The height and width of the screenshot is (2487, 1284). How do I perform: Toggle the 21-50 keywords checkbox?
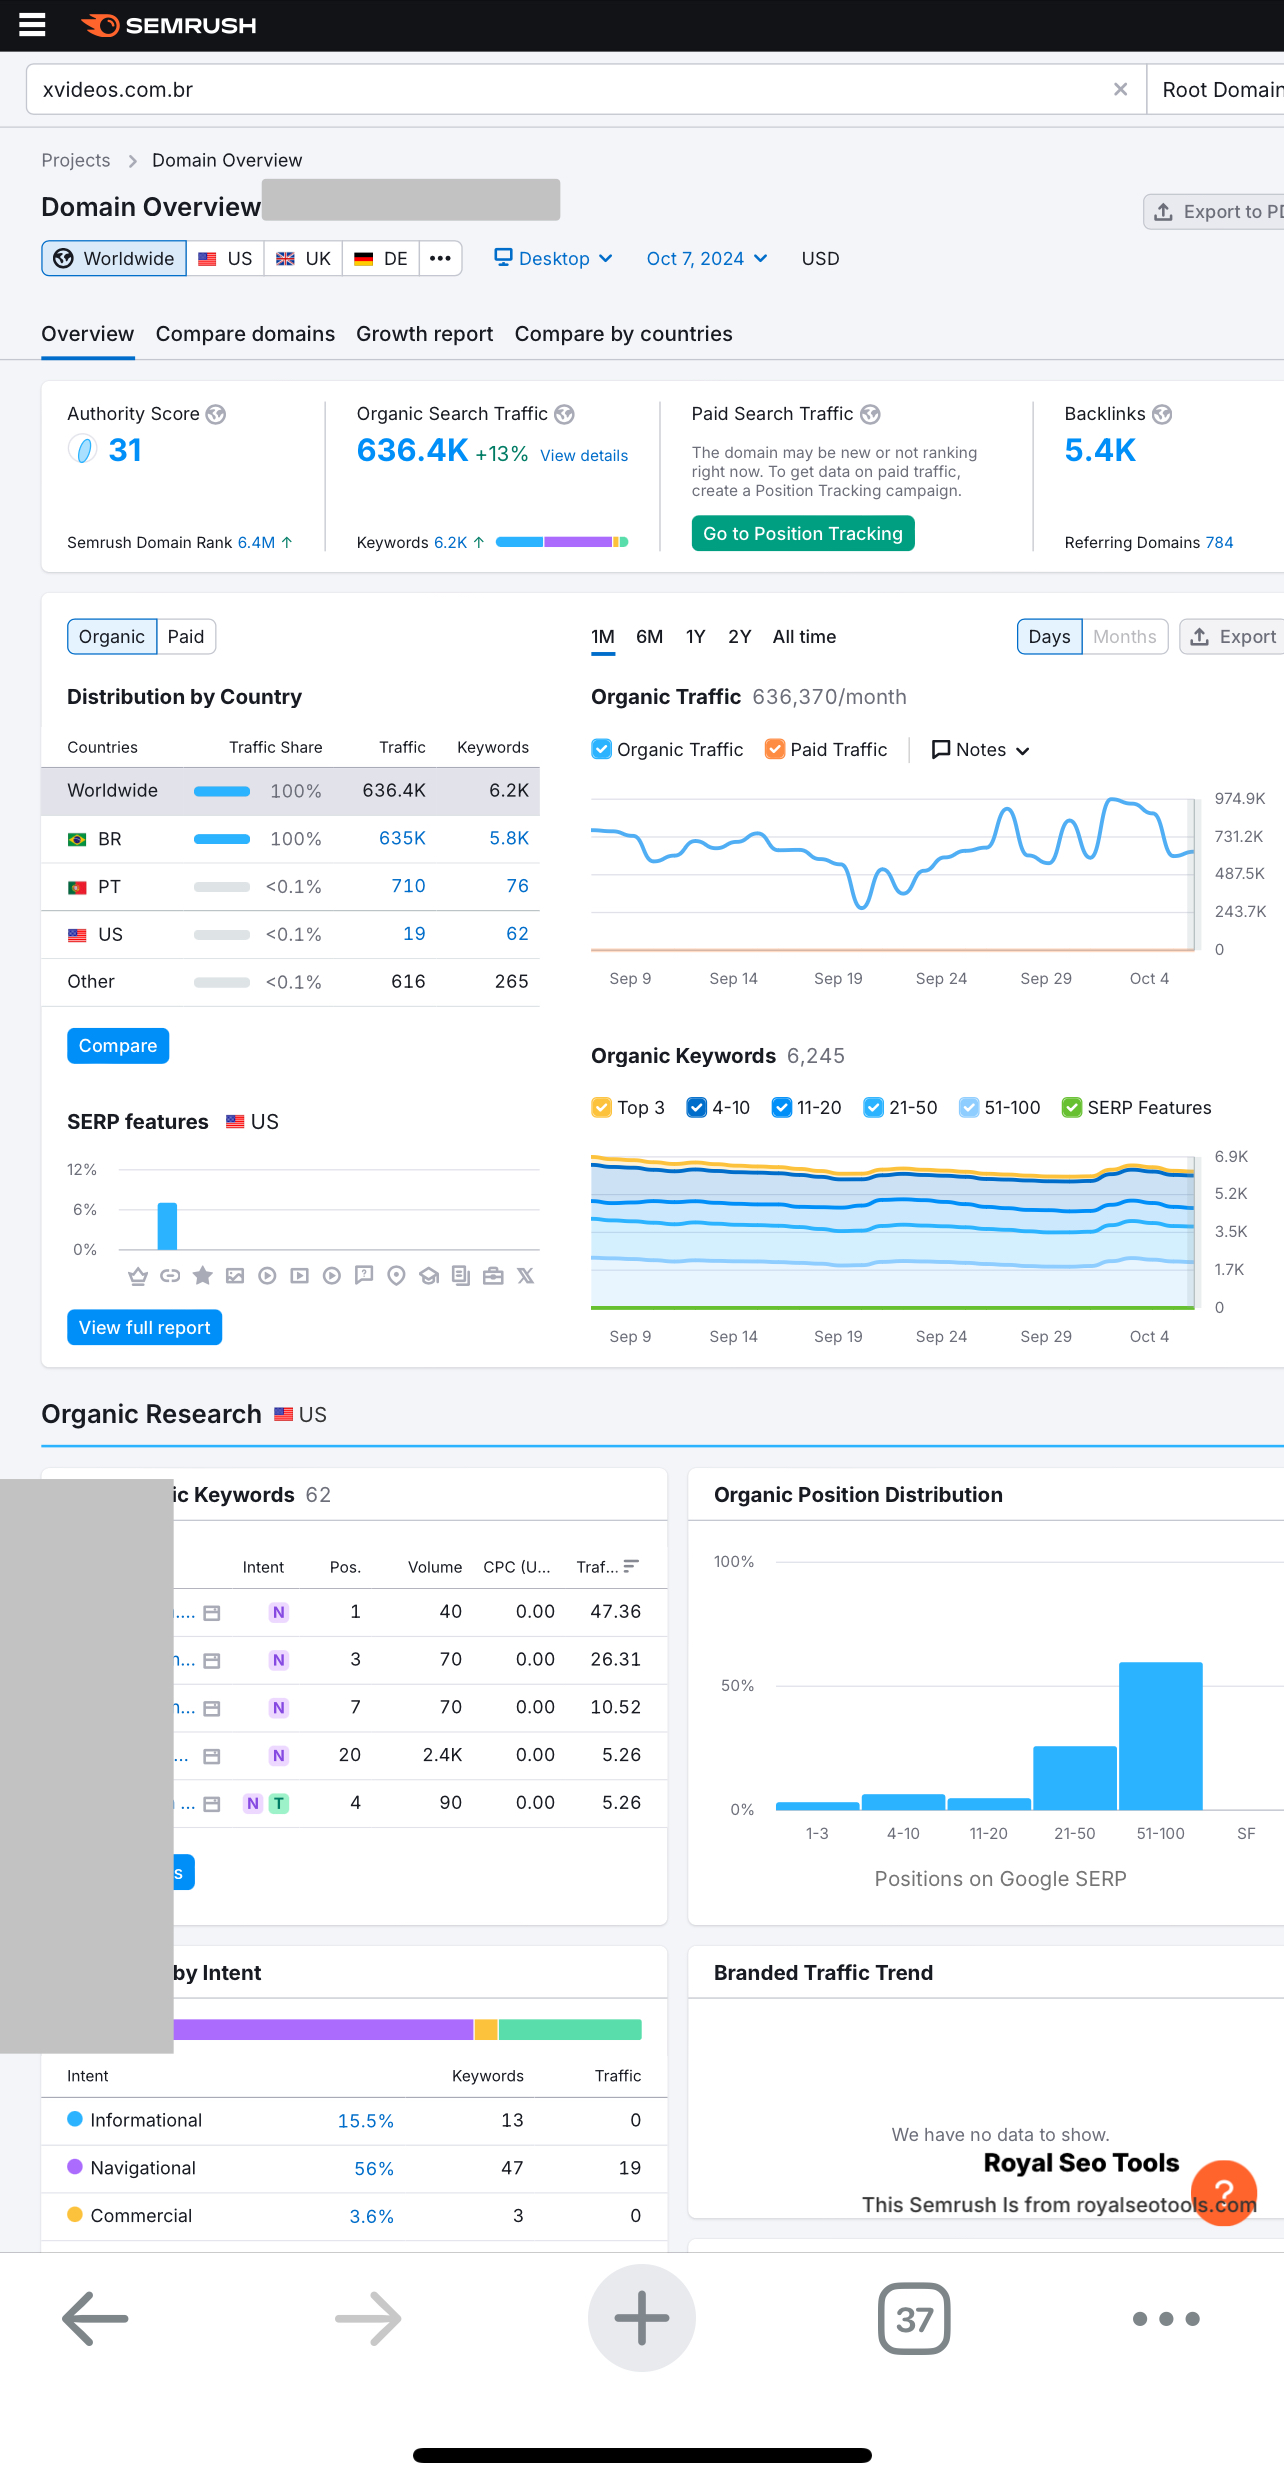coord(874,1107)
